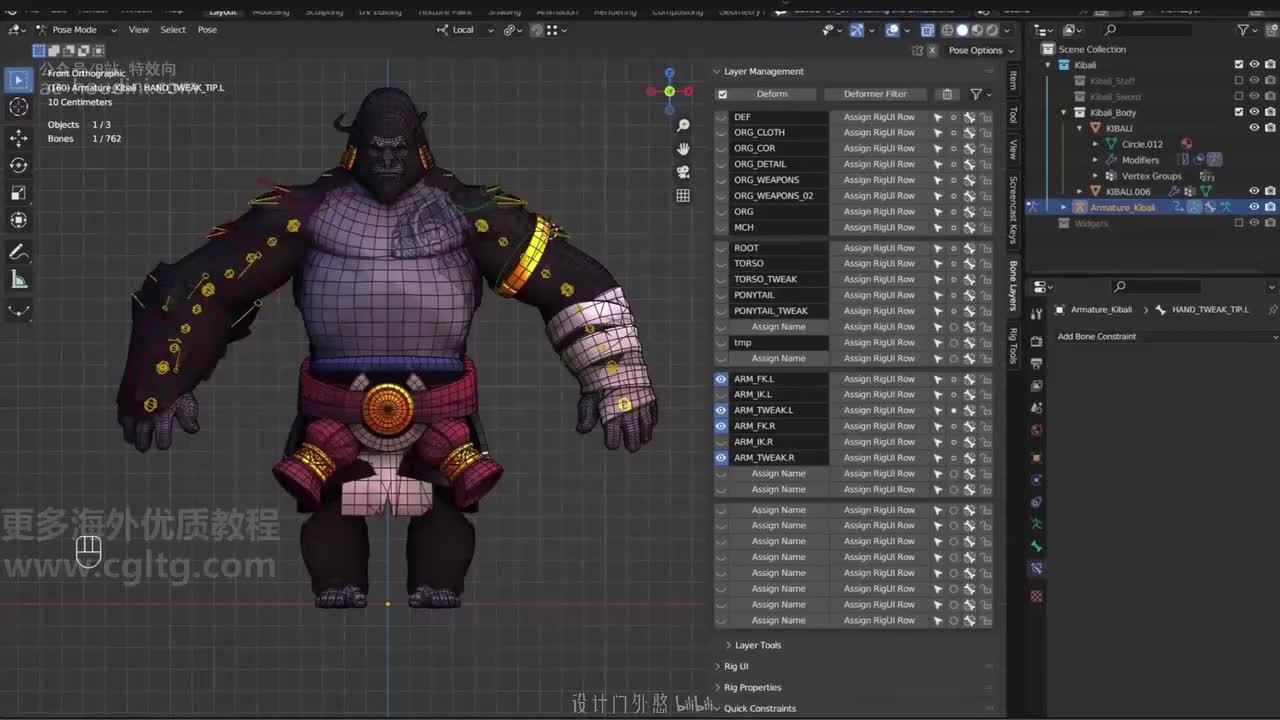This screenshot has width=1280, height=720.
Task: Expand the Rig Properties panel
Action: tap(752, 687)
